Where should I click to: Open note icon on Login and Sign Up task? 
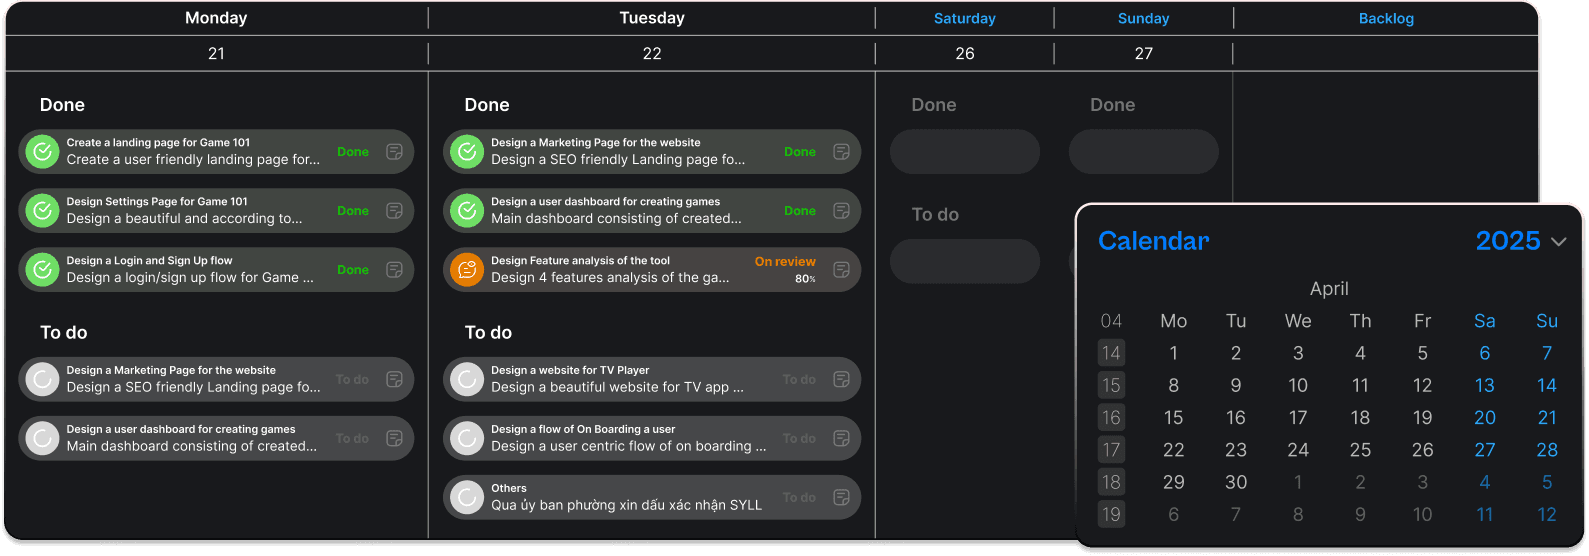(x=395, y=270)
